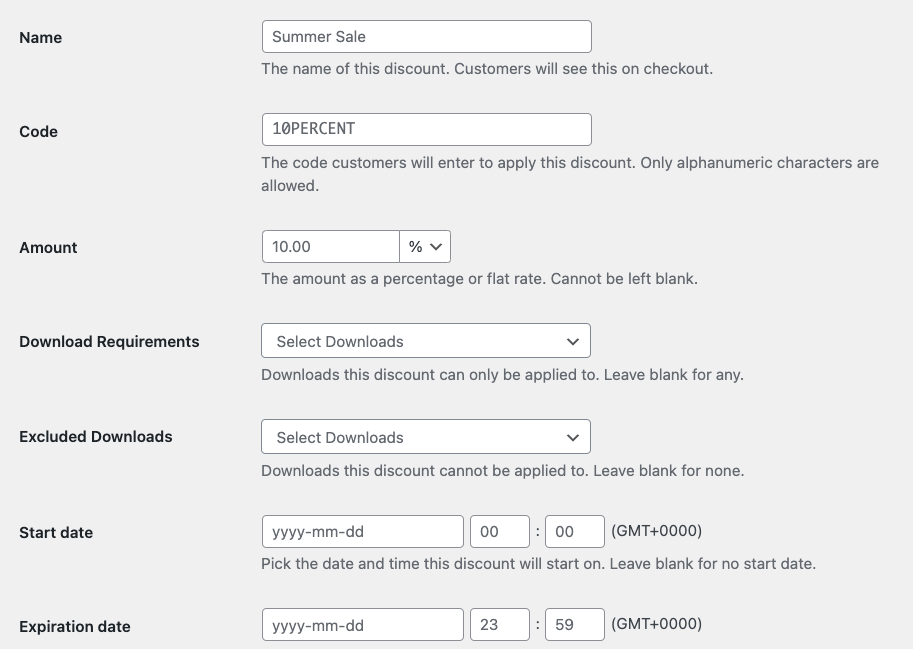This screenshot has width=913, height=649.
Task: Click the Excluded Downloads label
Action: click(x=96, y=437)
